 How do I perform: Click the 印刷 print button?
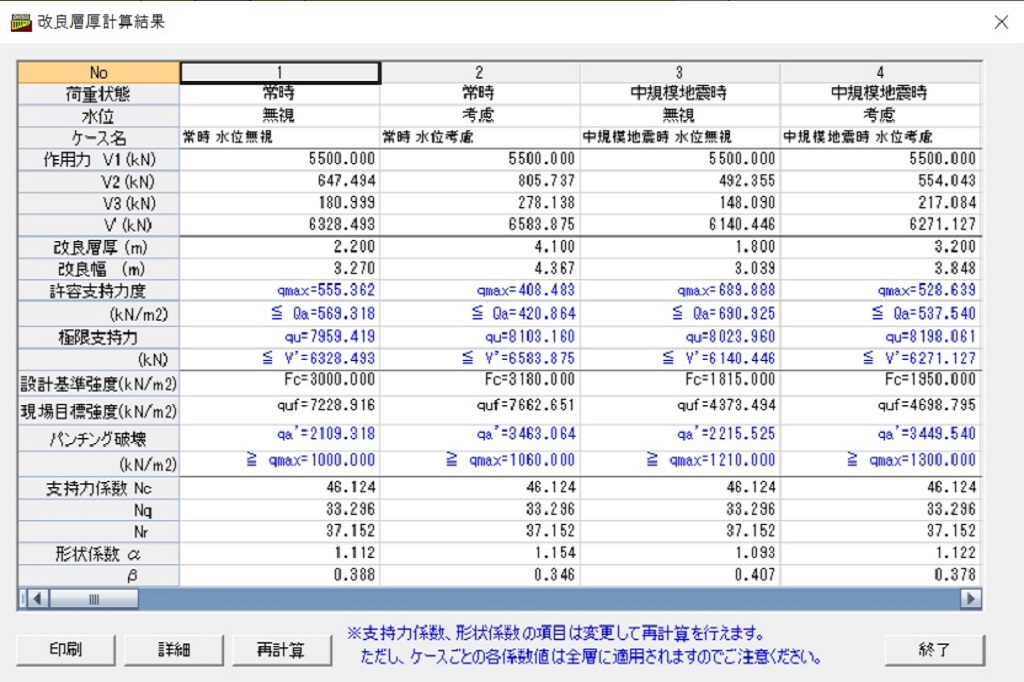click(65, 649)
